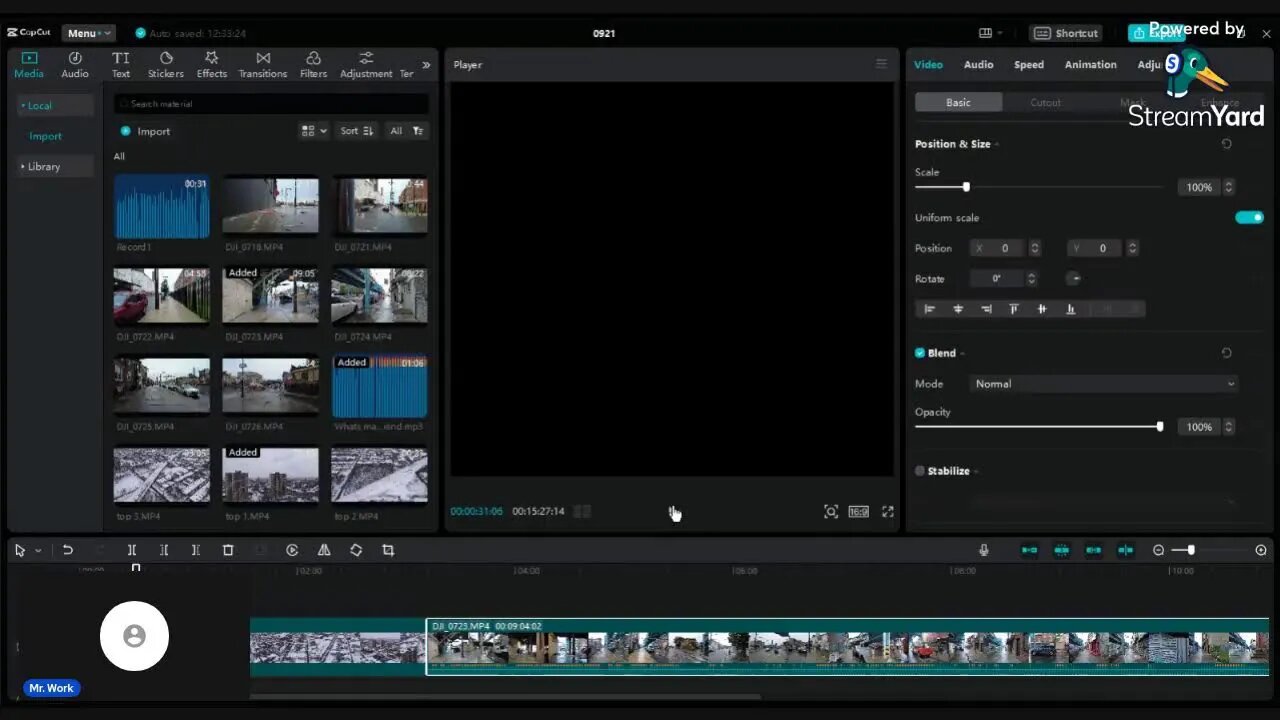Open the Transitions tab

click(263, 65)
